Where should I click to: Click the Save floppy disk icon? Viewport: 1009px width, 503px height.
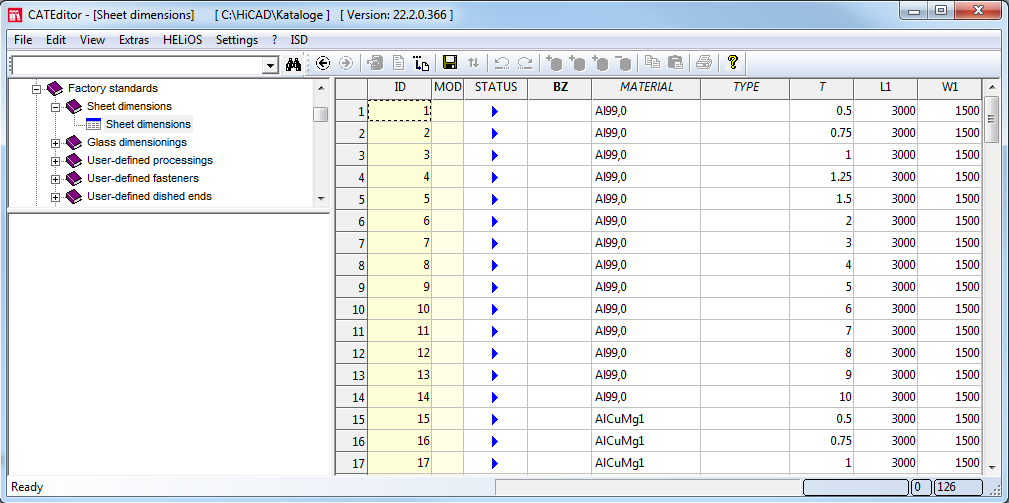pos(450,63)
